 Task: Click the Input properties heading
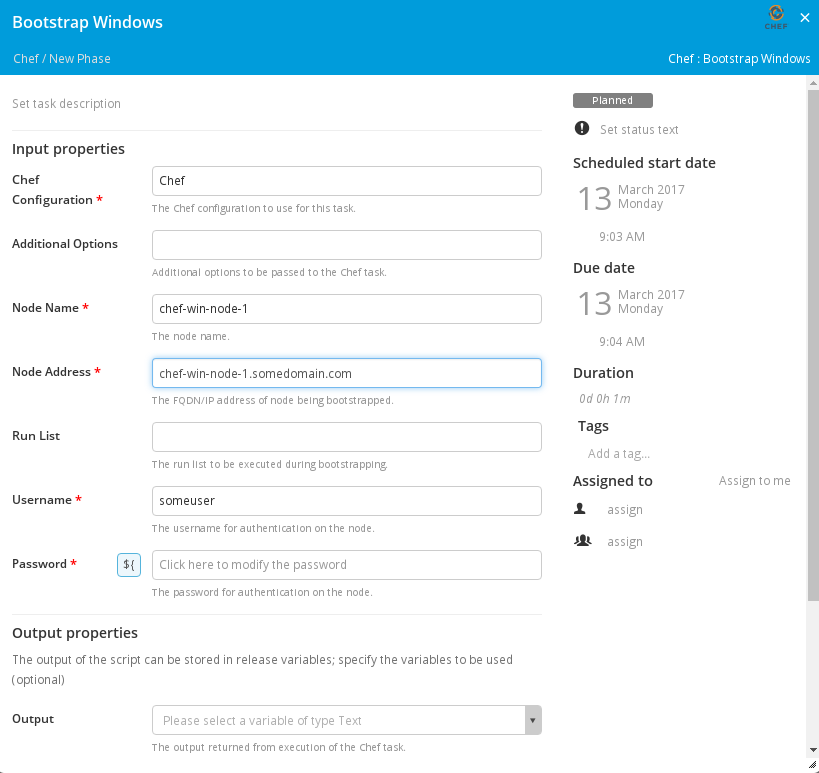(x=68, y=149)
